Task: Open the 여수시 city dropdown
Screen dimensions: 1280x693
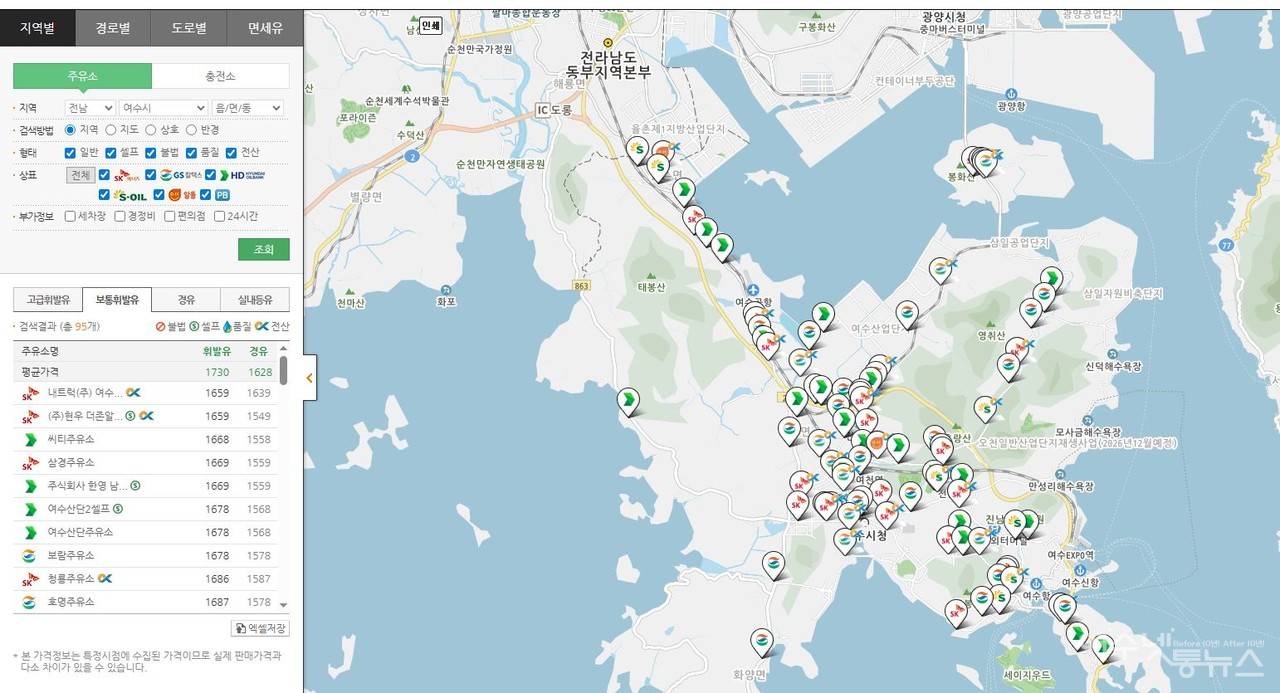Action: tap(162, 108)
